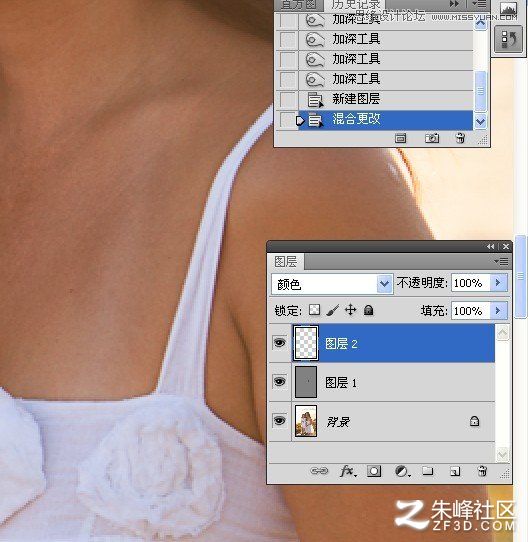528x542 pixels.
Task: Lock all padlock icon in Layers panel
Action: tap(369, 310)
